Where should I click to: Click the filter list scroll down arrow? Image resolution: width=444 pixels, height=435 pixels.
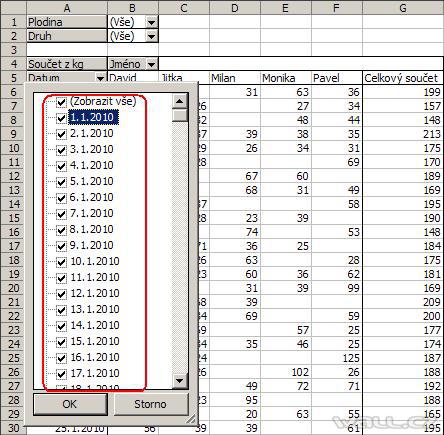[180, 380]
